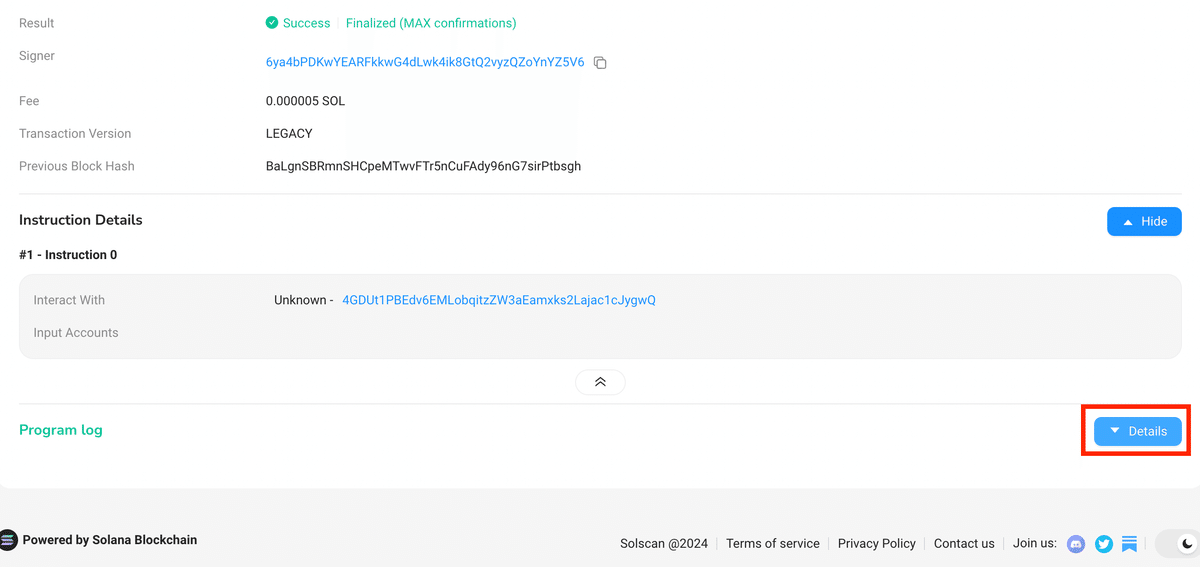Click the Solscan @2024 footer text

(664, 544)
